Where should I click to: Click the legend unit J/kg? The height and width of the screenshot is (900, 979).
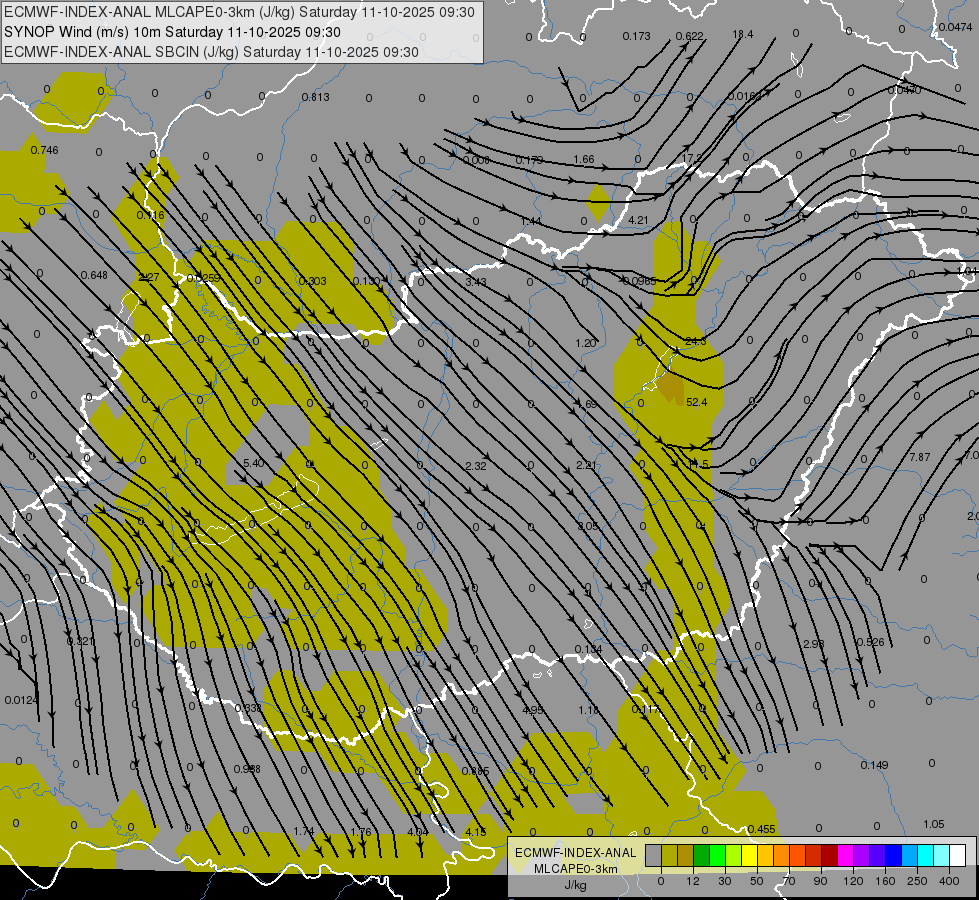pyautogui.click(x=576, y=885)
